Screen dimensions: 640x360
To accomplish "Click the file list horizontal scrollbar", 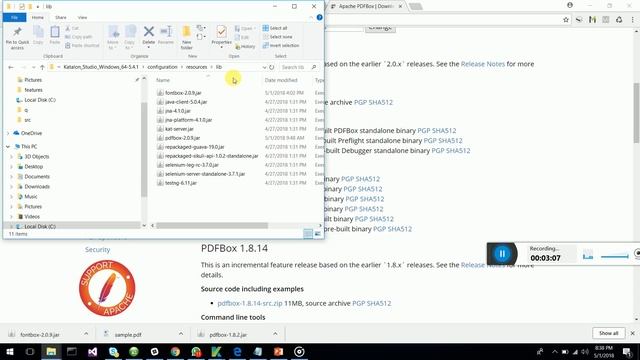I will coord(212,225).
